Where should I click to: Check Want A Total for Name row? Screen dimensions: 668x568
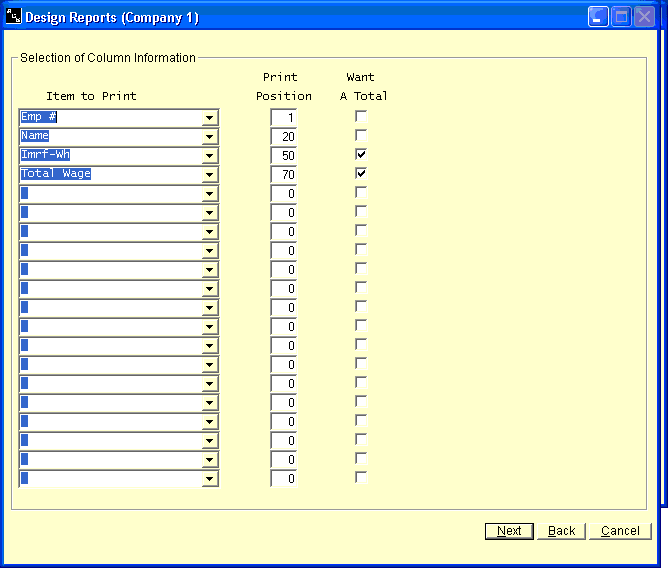click(x=361, y=136)
